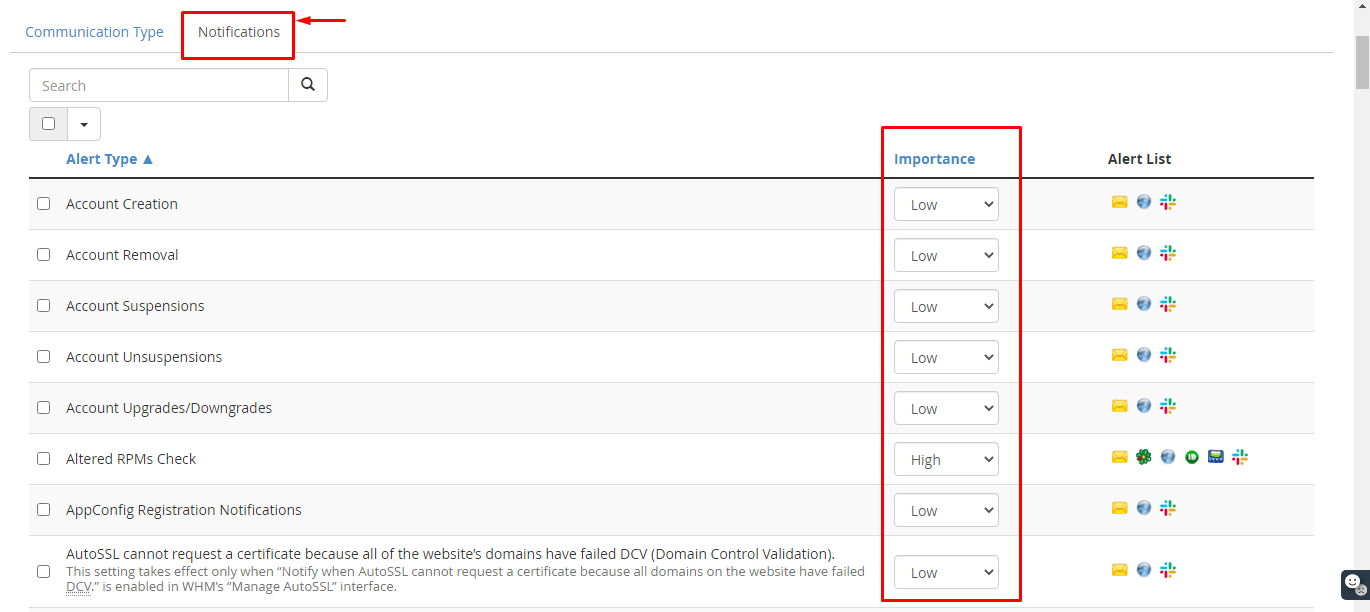Click the email icon in AppConfig Registration row

click(1119, 508)
